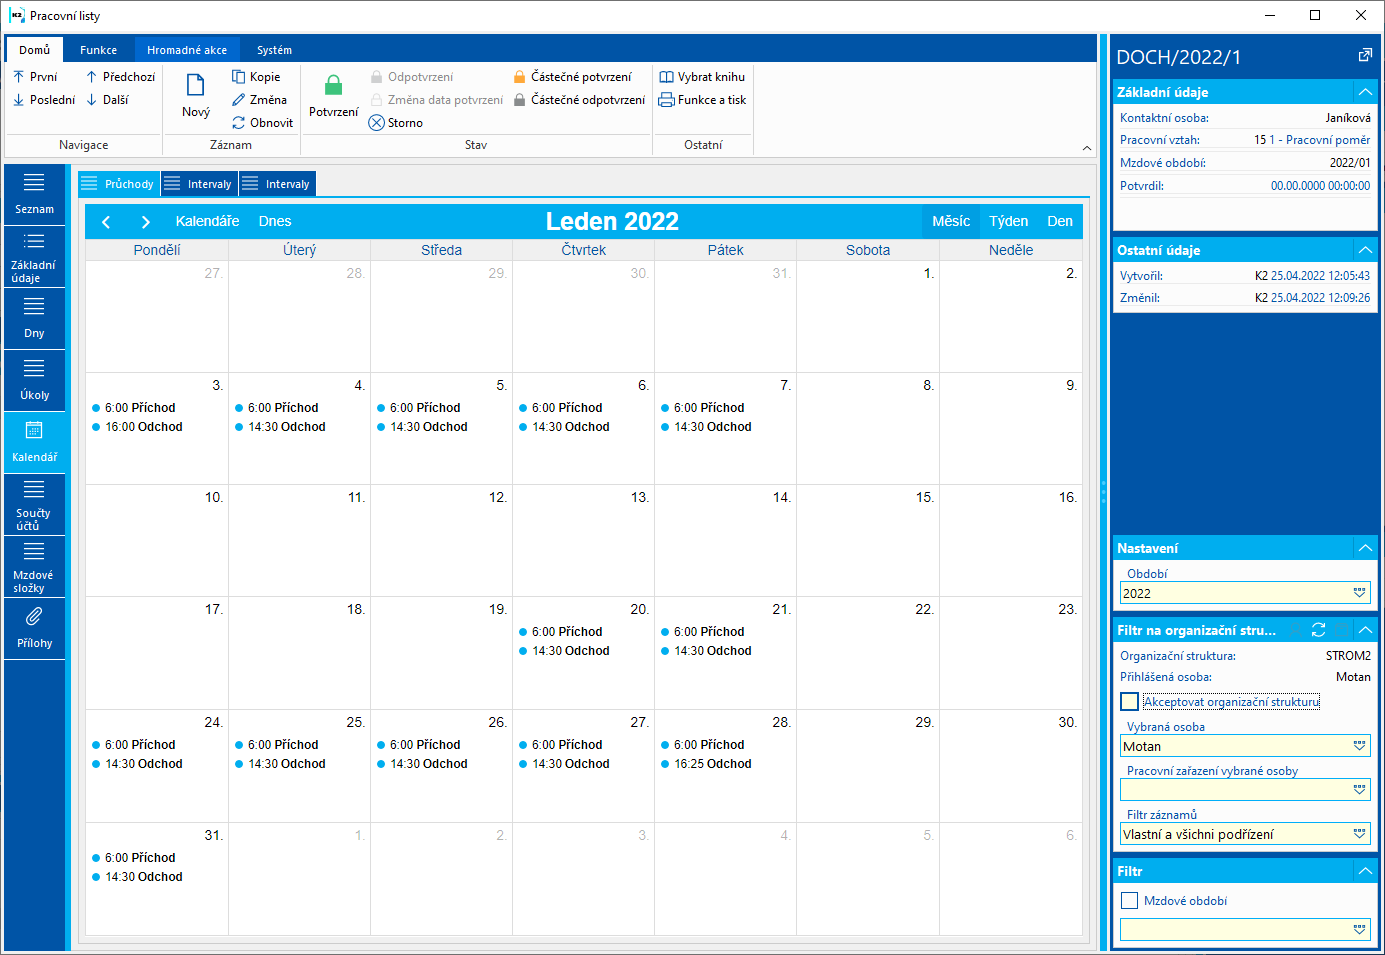Switch calendar to Den view
The width and height of the screenshot is (1385, 955).
1060,222
